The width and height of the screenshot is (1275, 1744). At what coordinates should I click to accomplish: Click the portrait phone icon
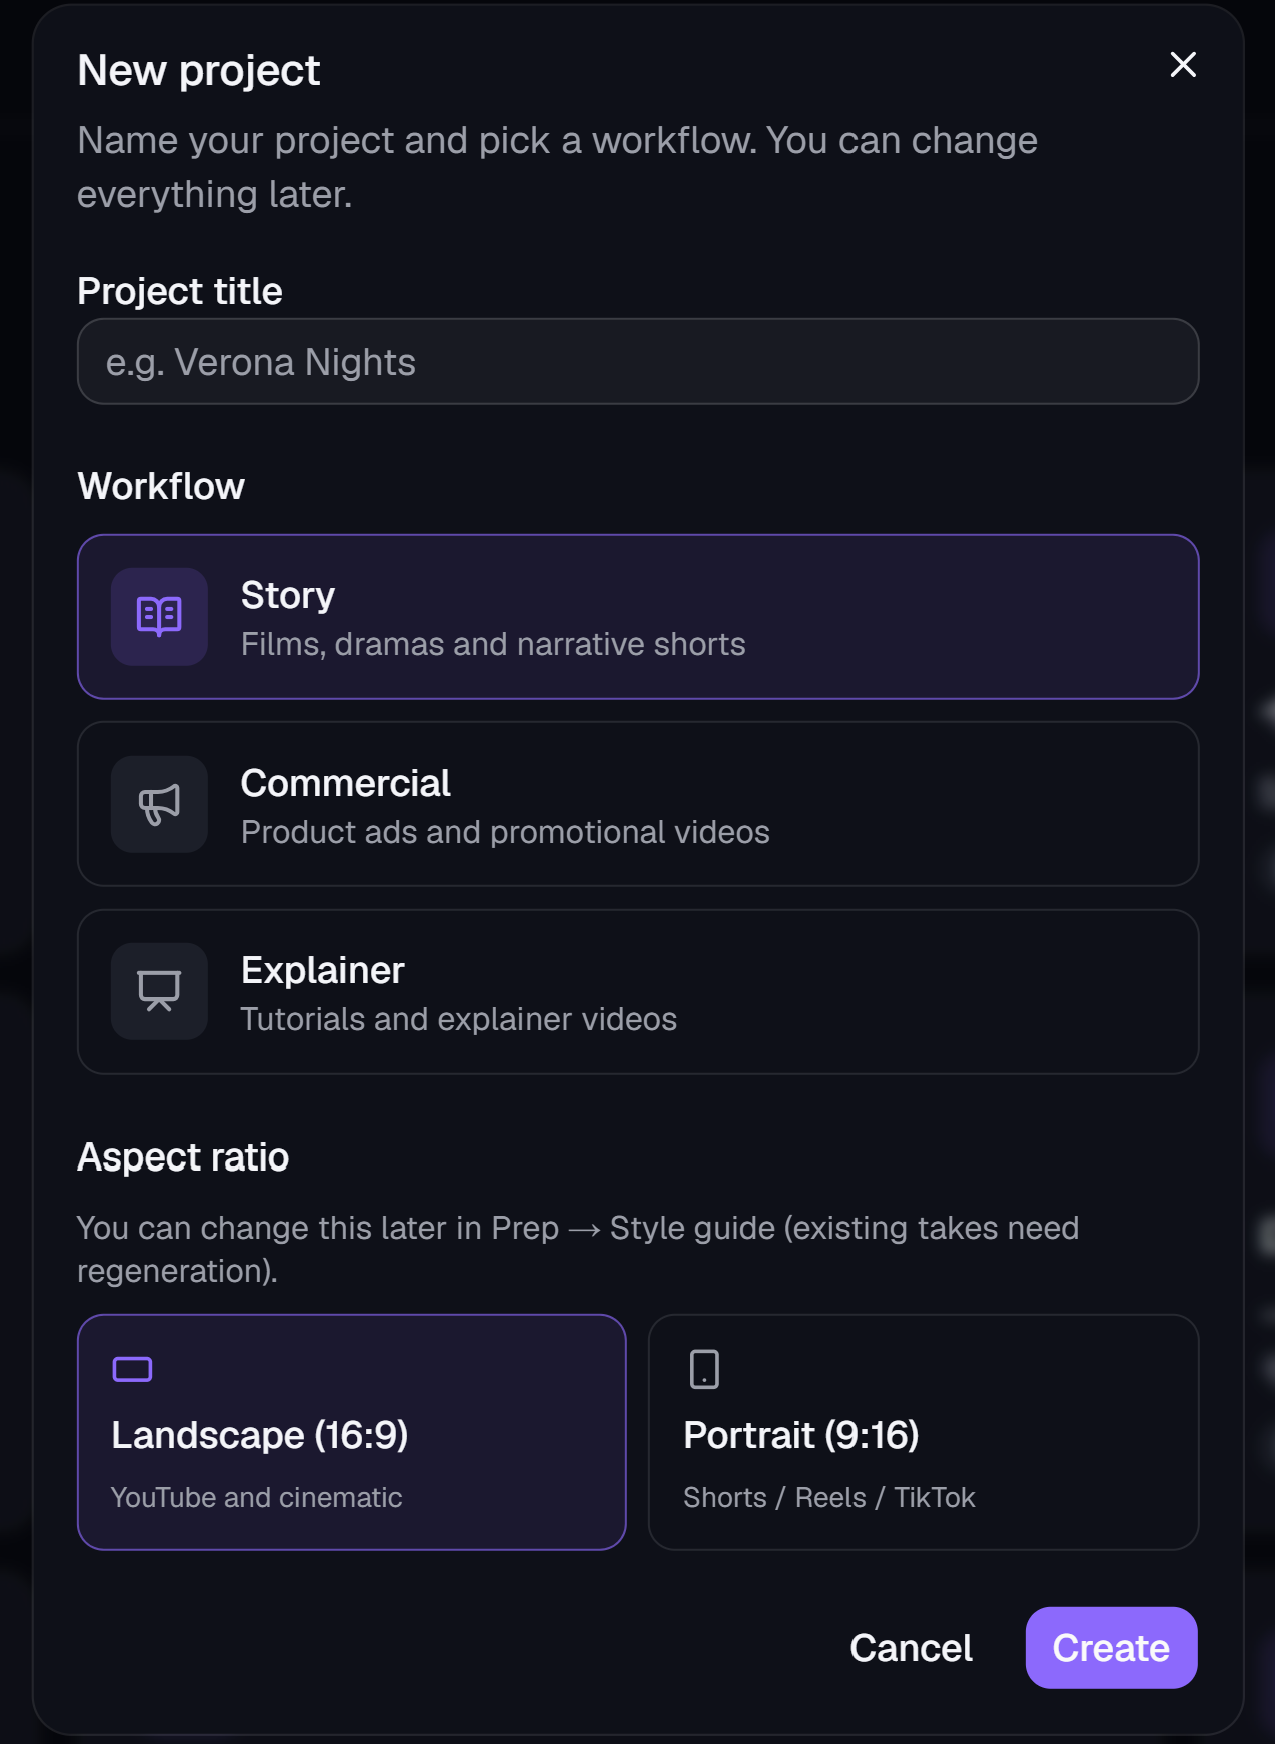click(704, 1369)
